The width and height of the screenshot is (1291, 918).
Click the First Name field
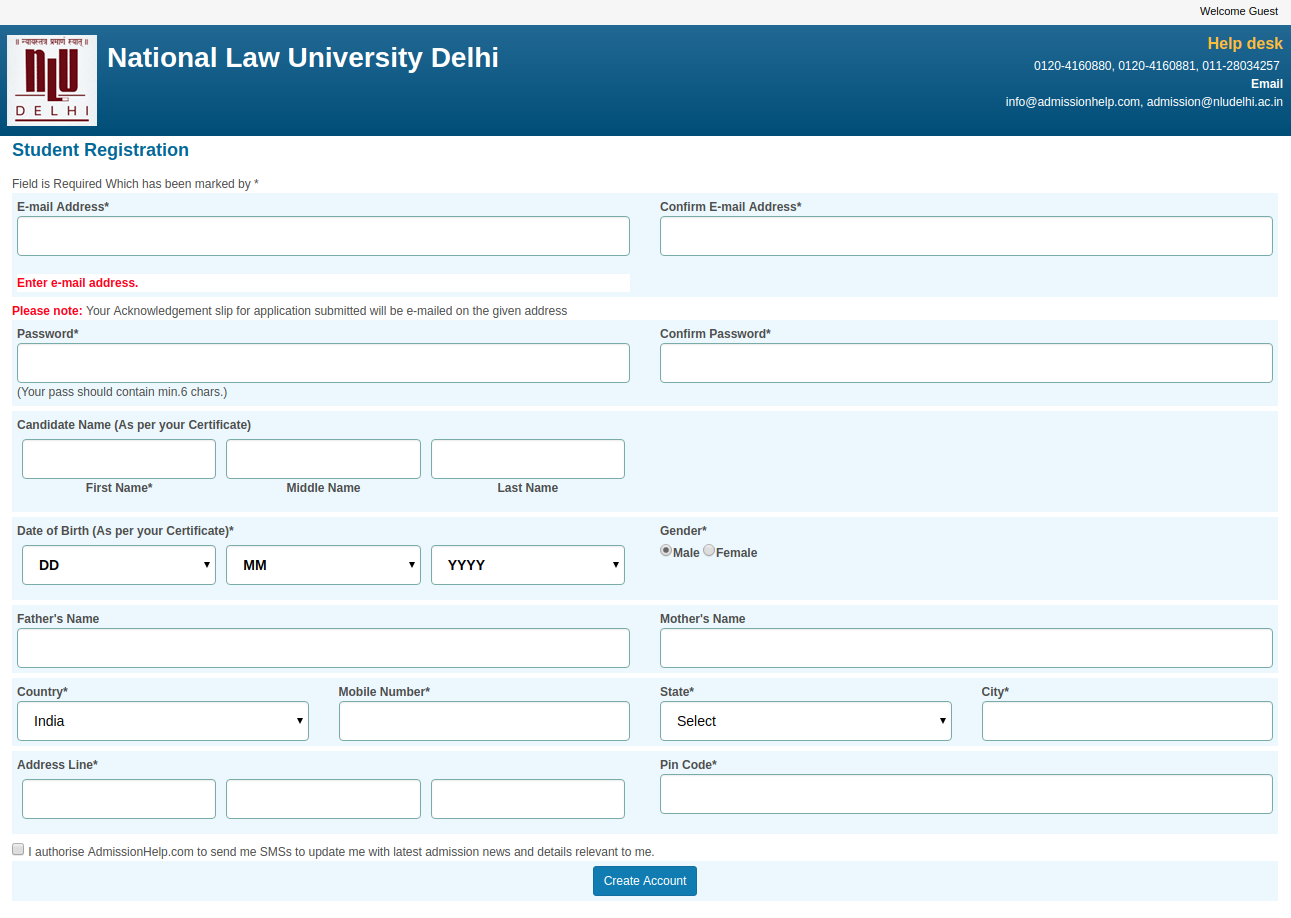(x=118, y=458)
